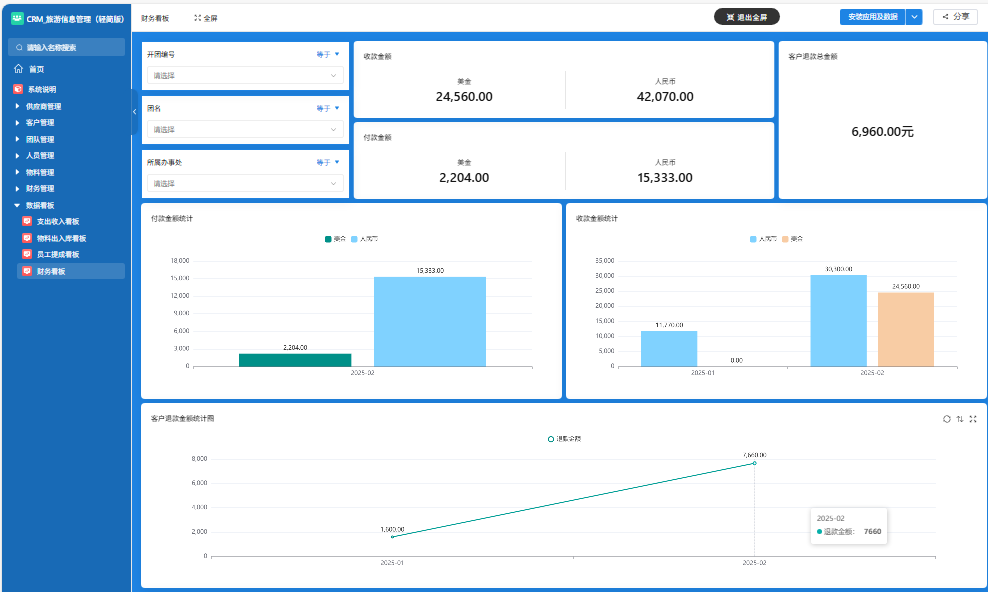Viewport: 988px width, 592px height.
Task: Click 美金 teal legend swatch in 付款金额统计
Action: coord(328,239)
